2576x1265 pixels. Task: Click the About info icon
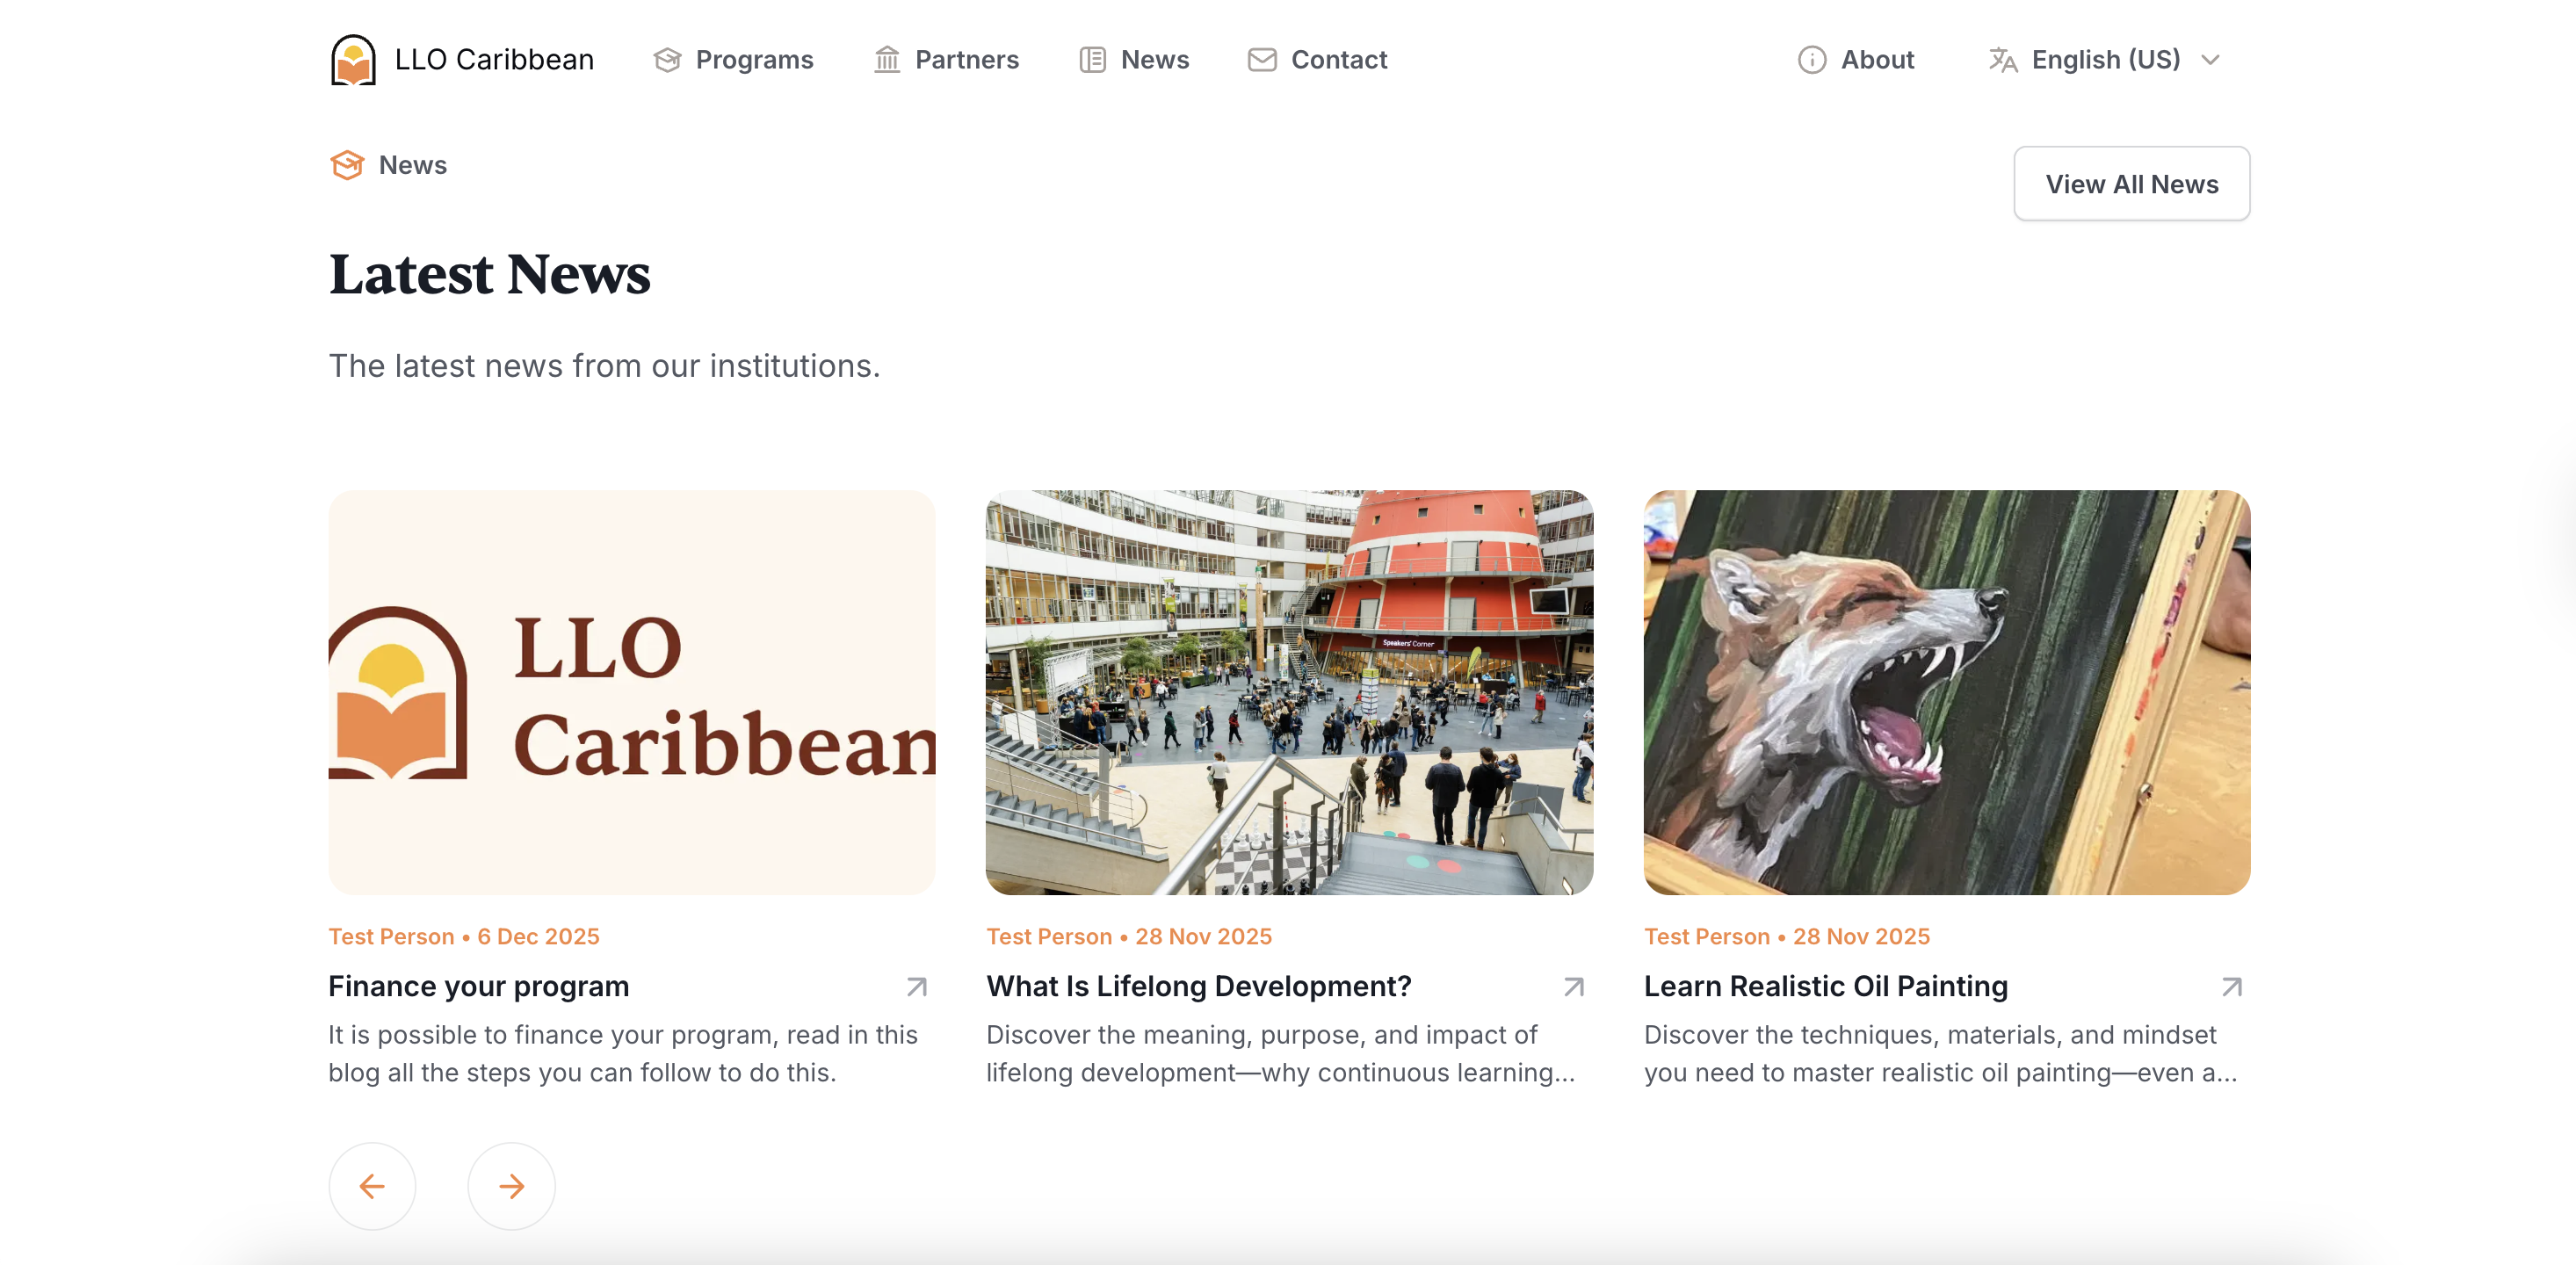(1812, 60)
